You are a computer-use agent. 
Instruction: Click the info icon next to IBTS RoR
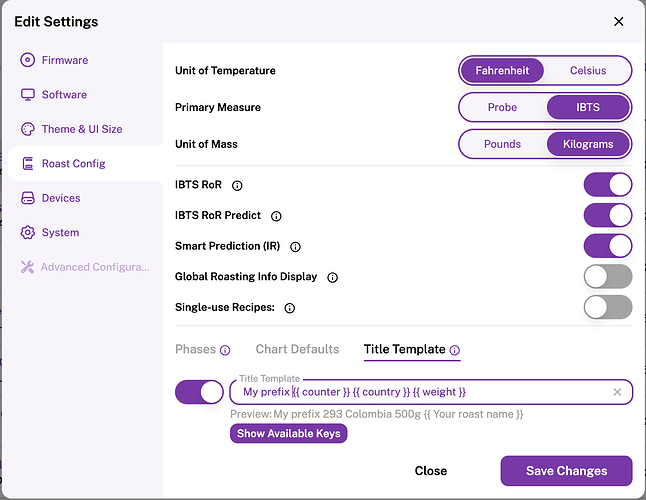coord(237,185)
